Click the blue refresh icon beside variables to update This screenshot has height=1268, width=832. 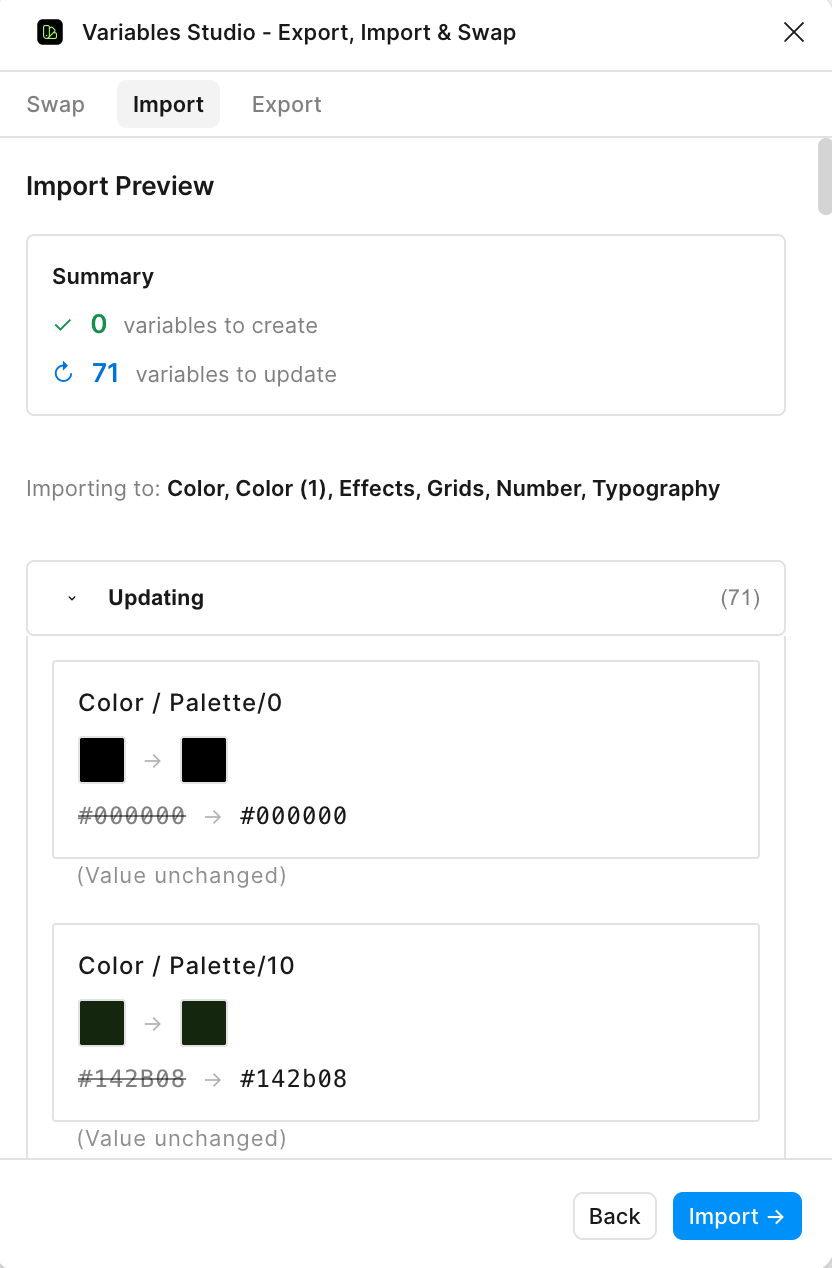click(x=62, y=372)
